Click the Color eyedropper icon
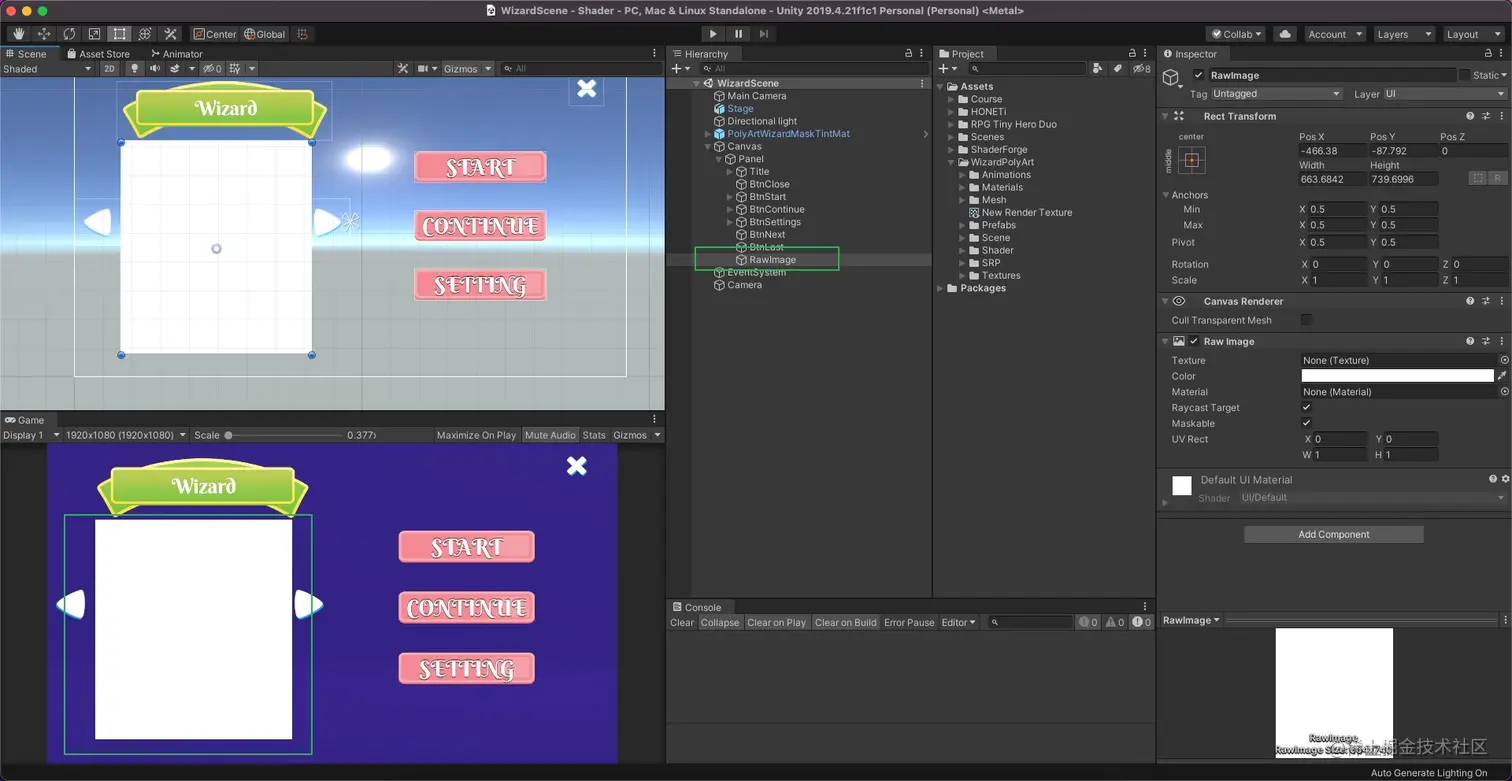1512x781 pixels. (1502, 376)
